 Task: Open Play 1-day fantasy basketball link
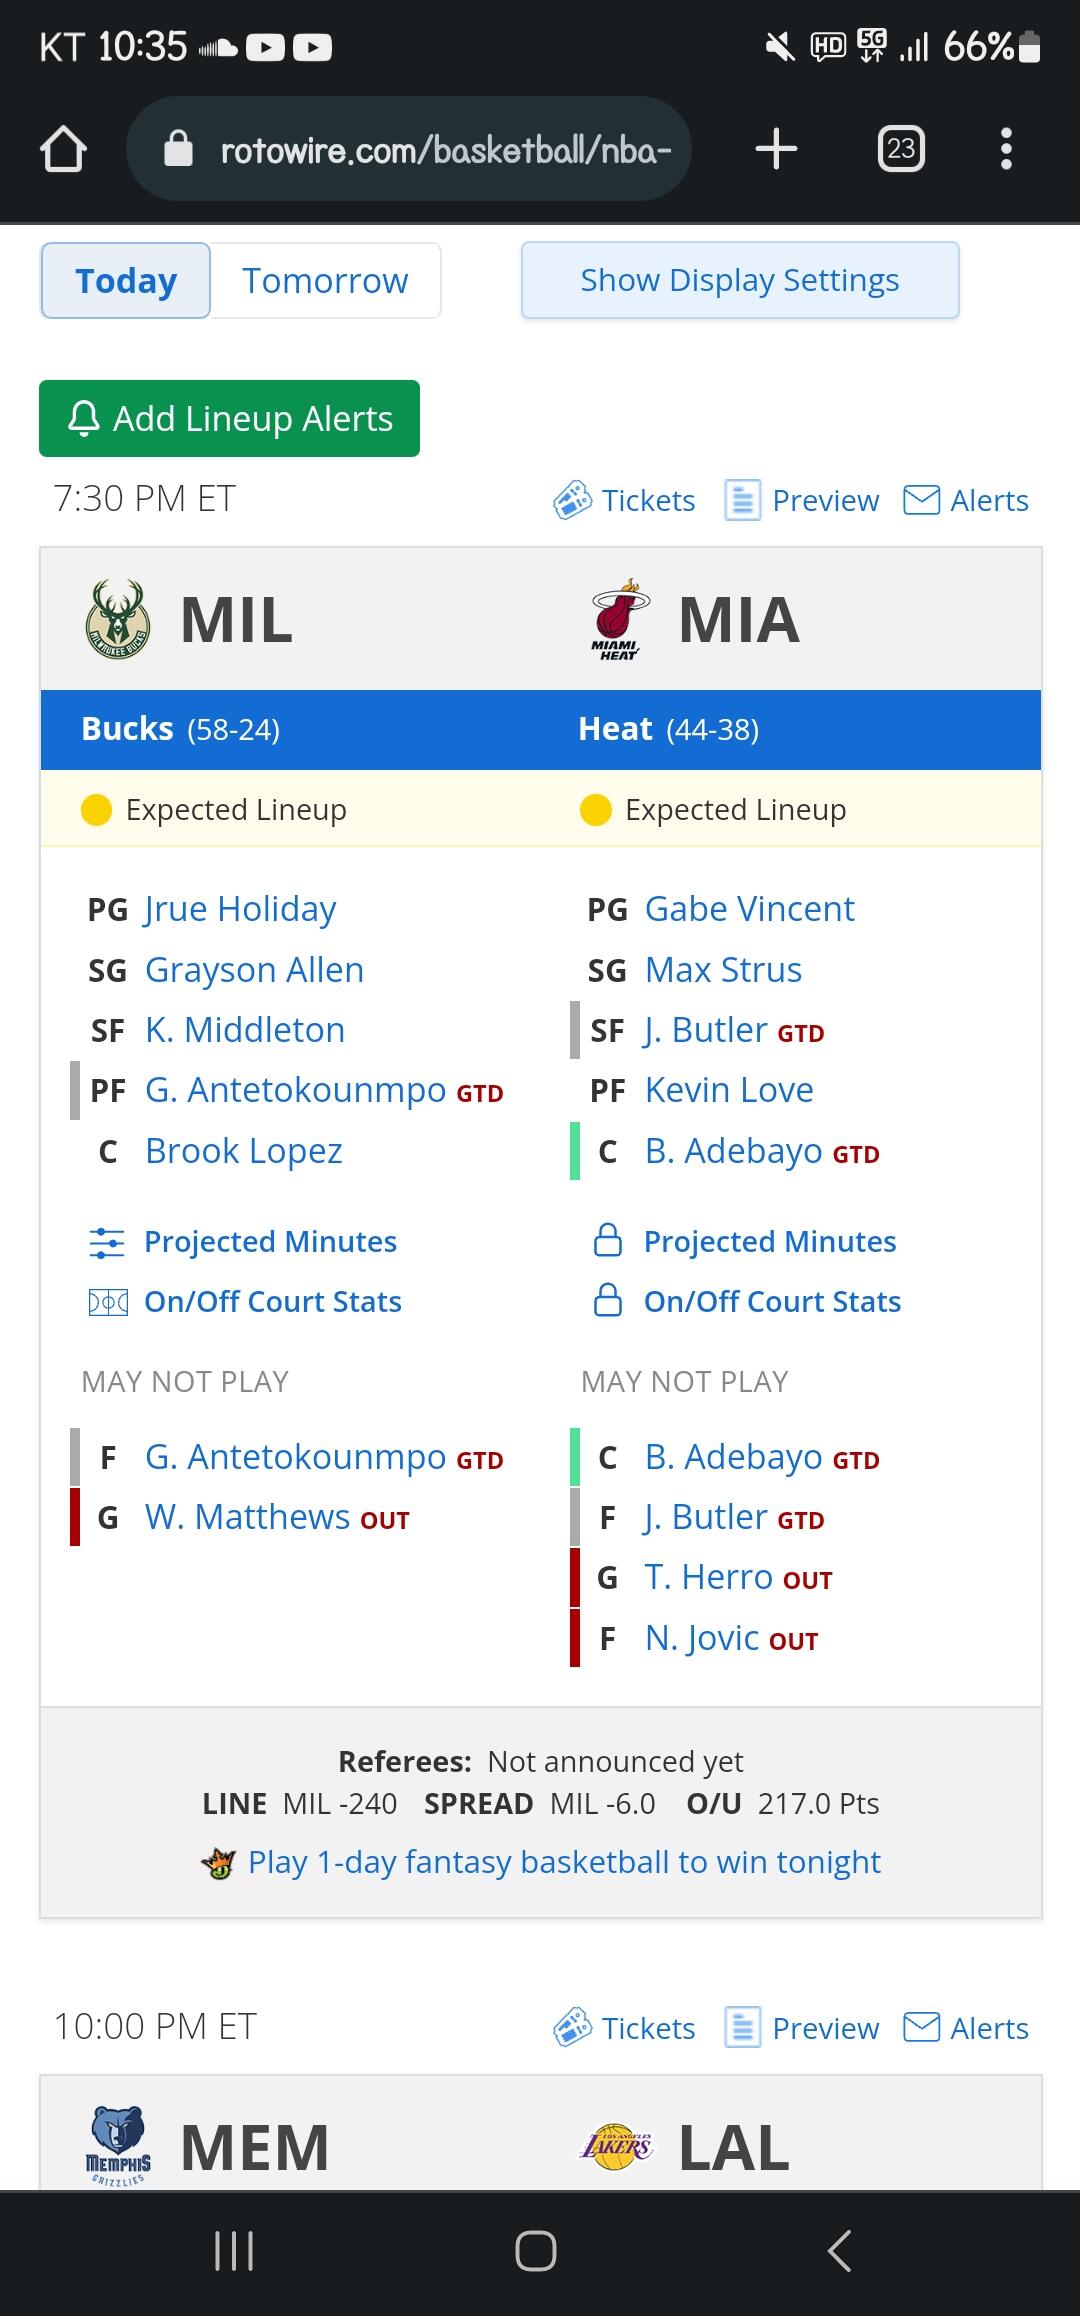[564, 1862]
